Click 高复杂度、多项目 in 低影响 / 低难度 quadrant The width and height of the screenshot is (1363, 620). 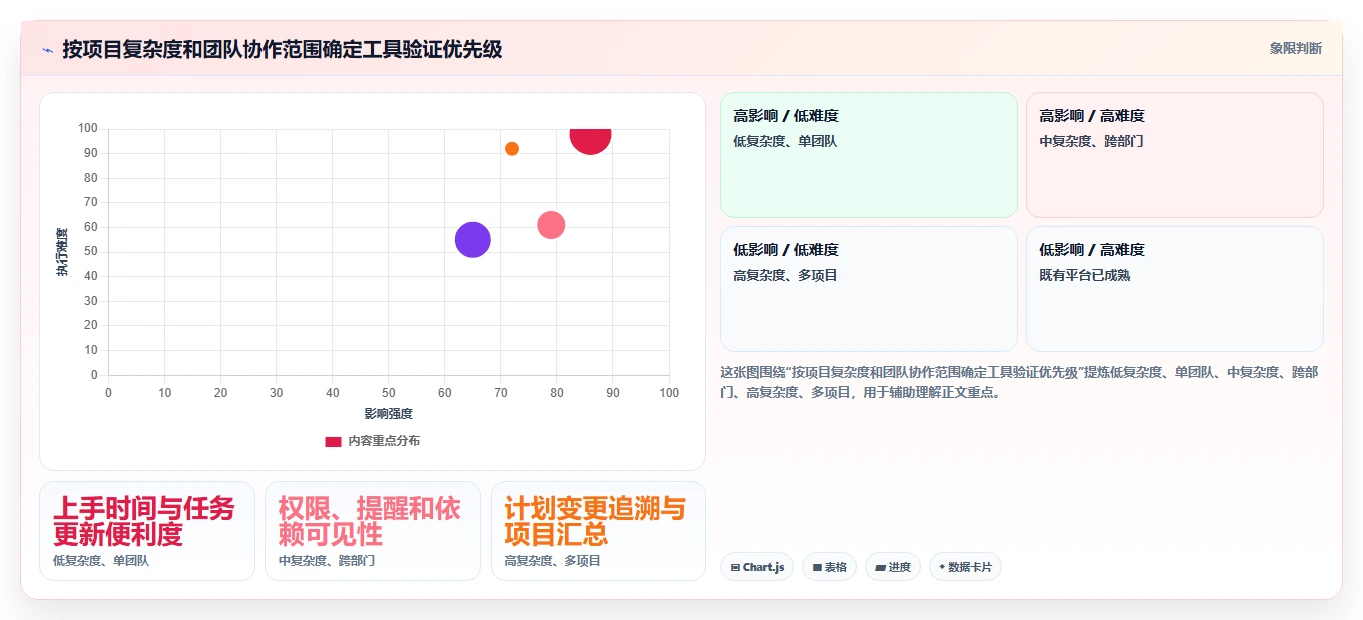(785, 275)
